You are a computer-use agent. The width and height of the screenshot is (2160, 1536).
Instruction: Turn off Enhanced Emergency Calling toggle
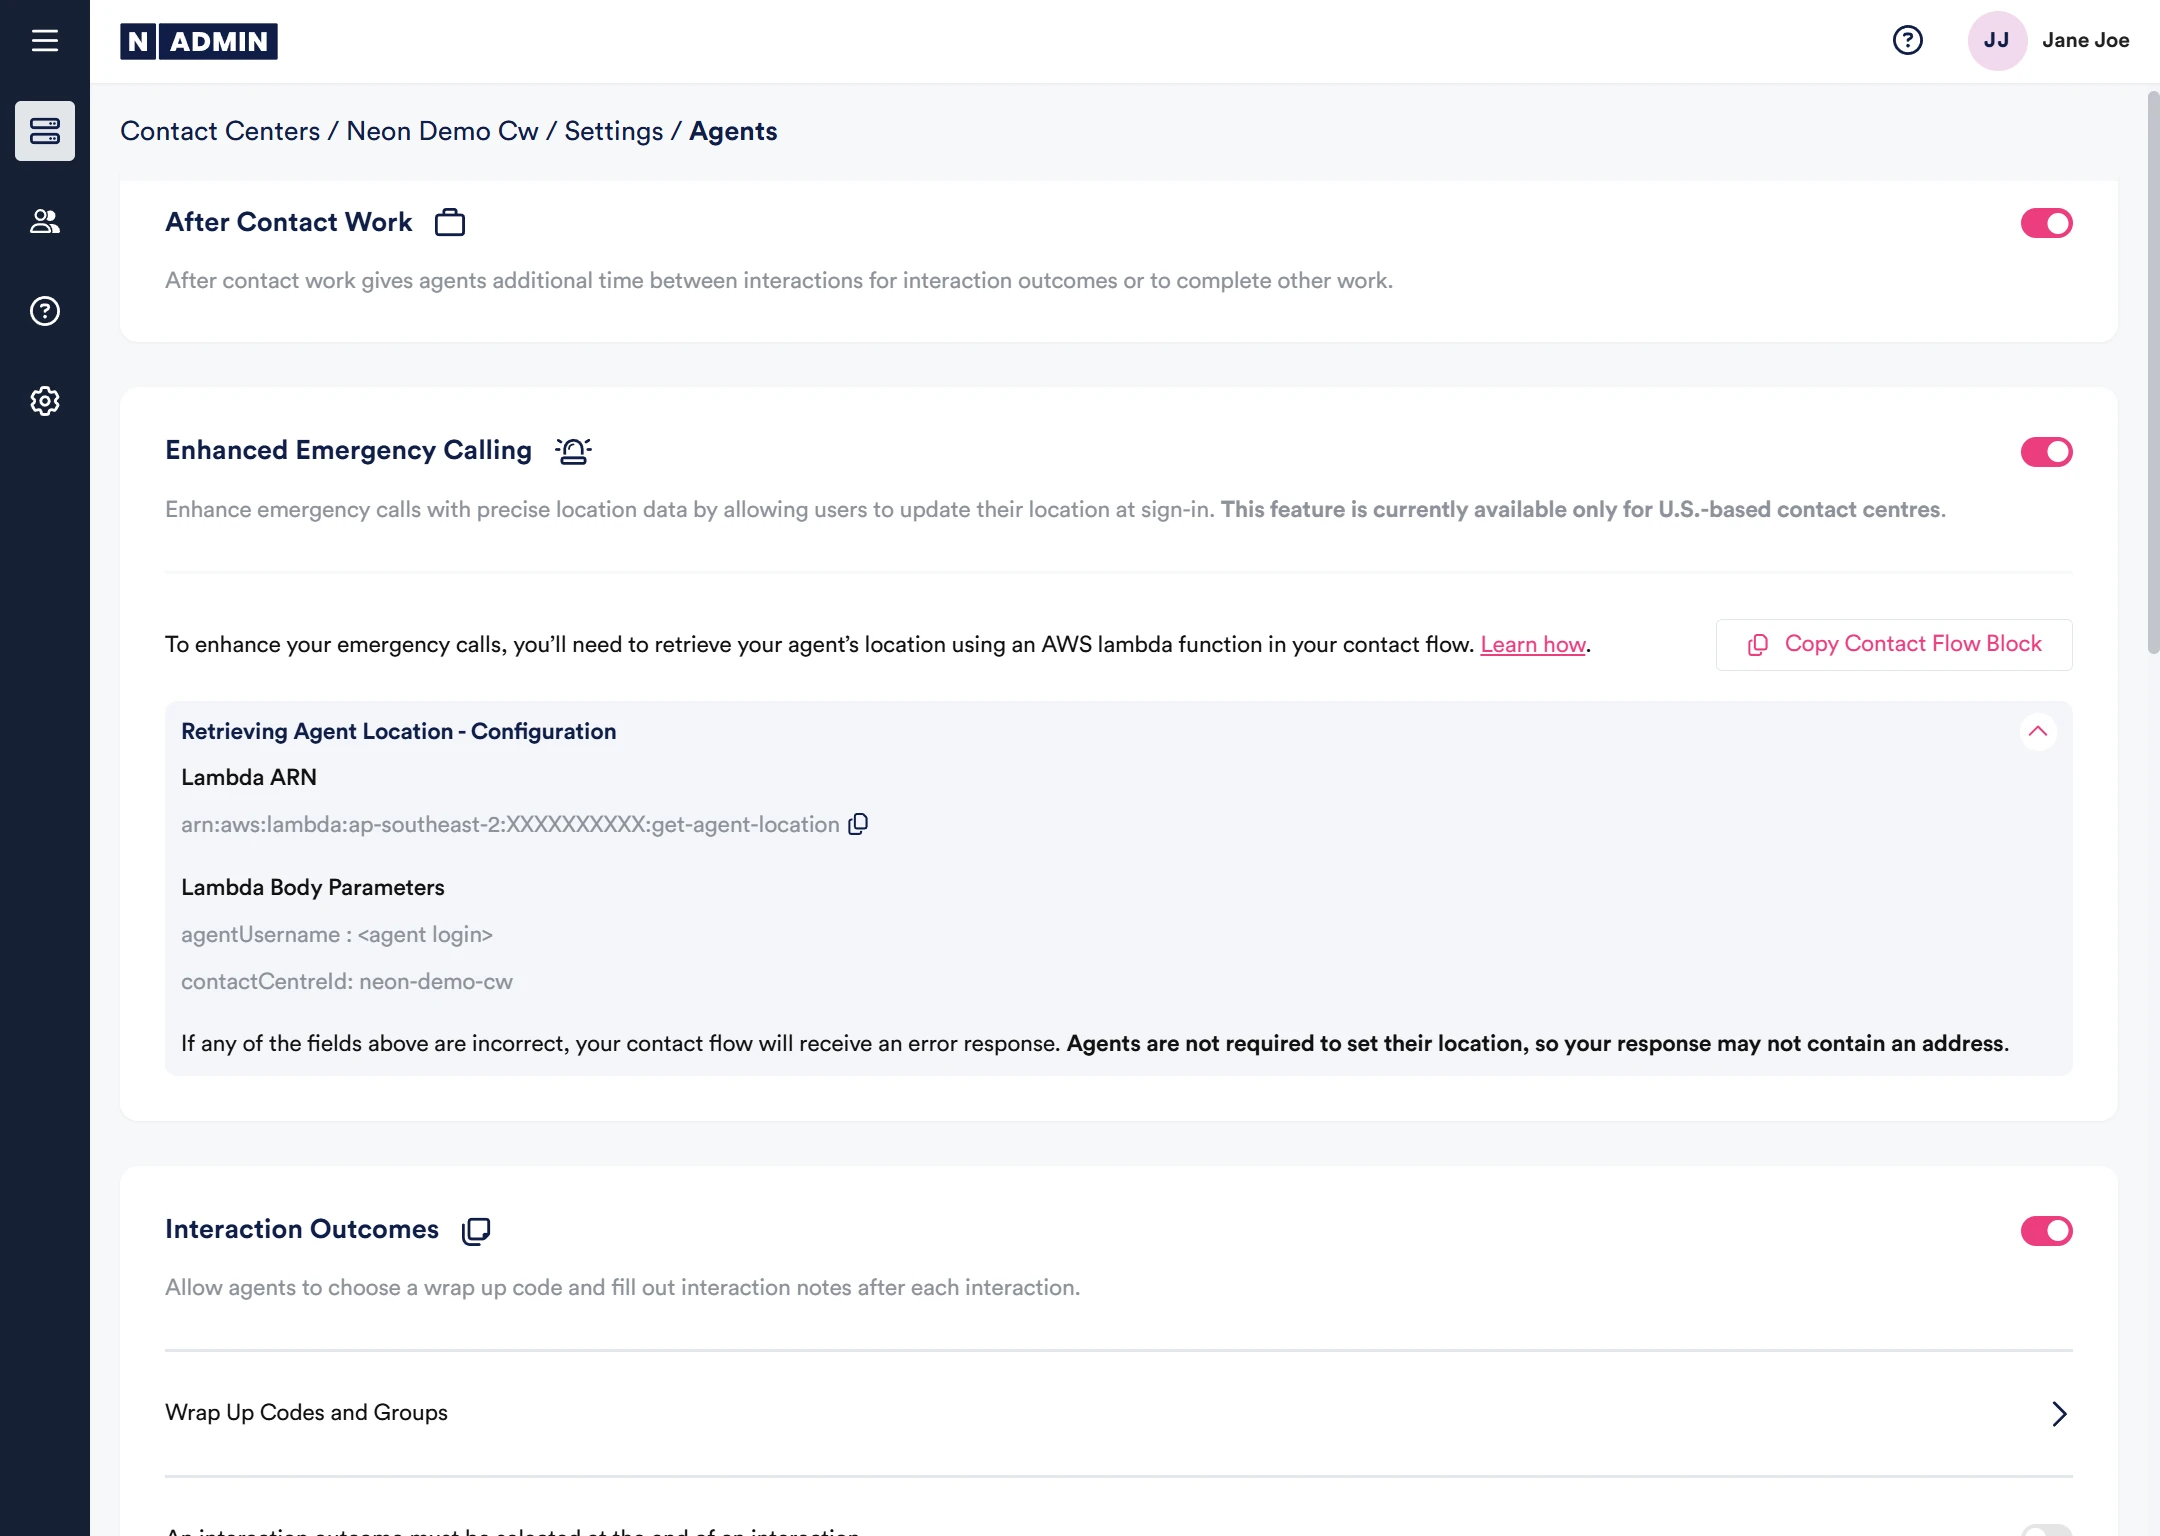coord(2046,452)
